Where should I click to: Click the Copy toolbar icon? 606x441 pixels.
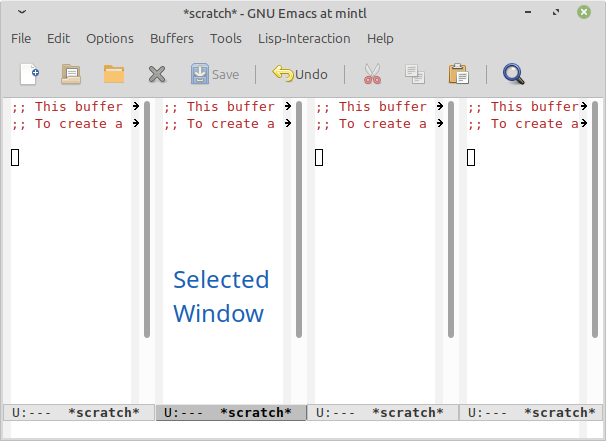click(414, 74)
